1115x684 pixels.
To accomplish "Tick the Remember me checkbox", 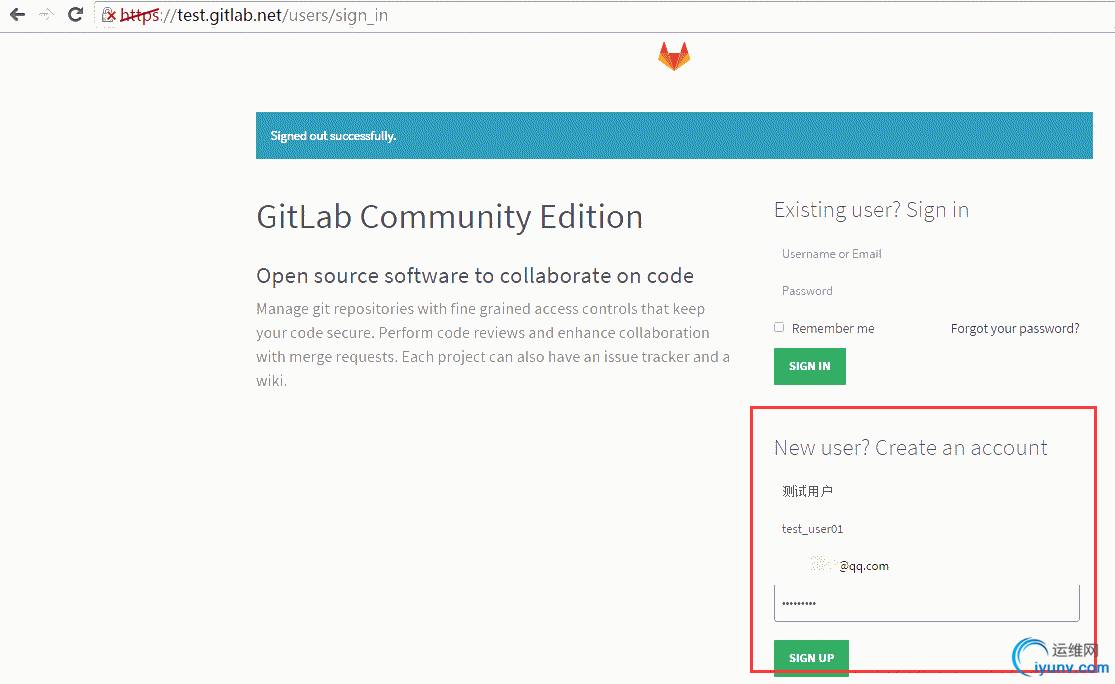I will coord(779,328).
